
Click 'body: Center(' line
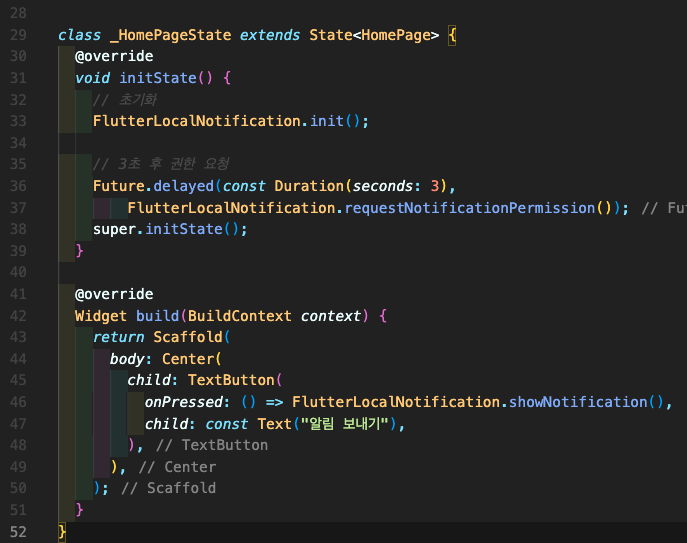point(166,359)
